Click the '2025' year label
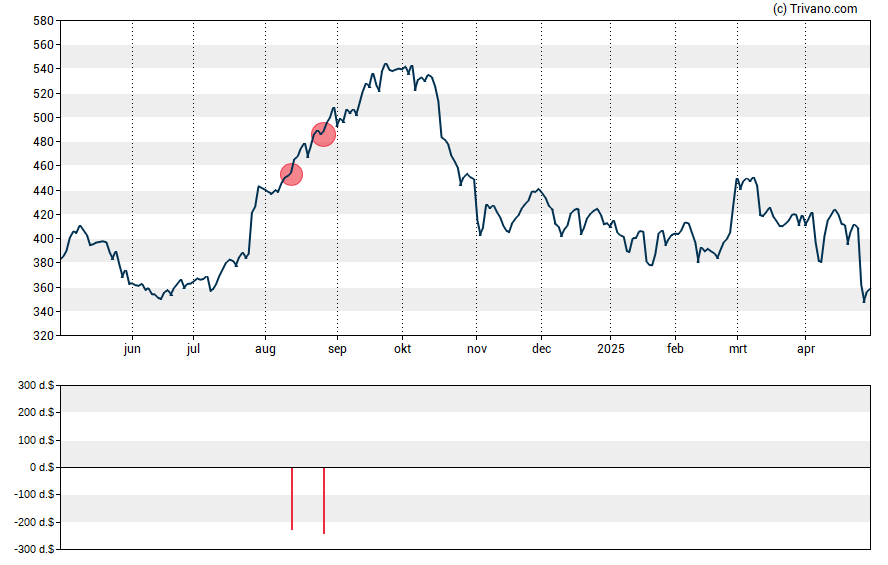 (610, 349)
